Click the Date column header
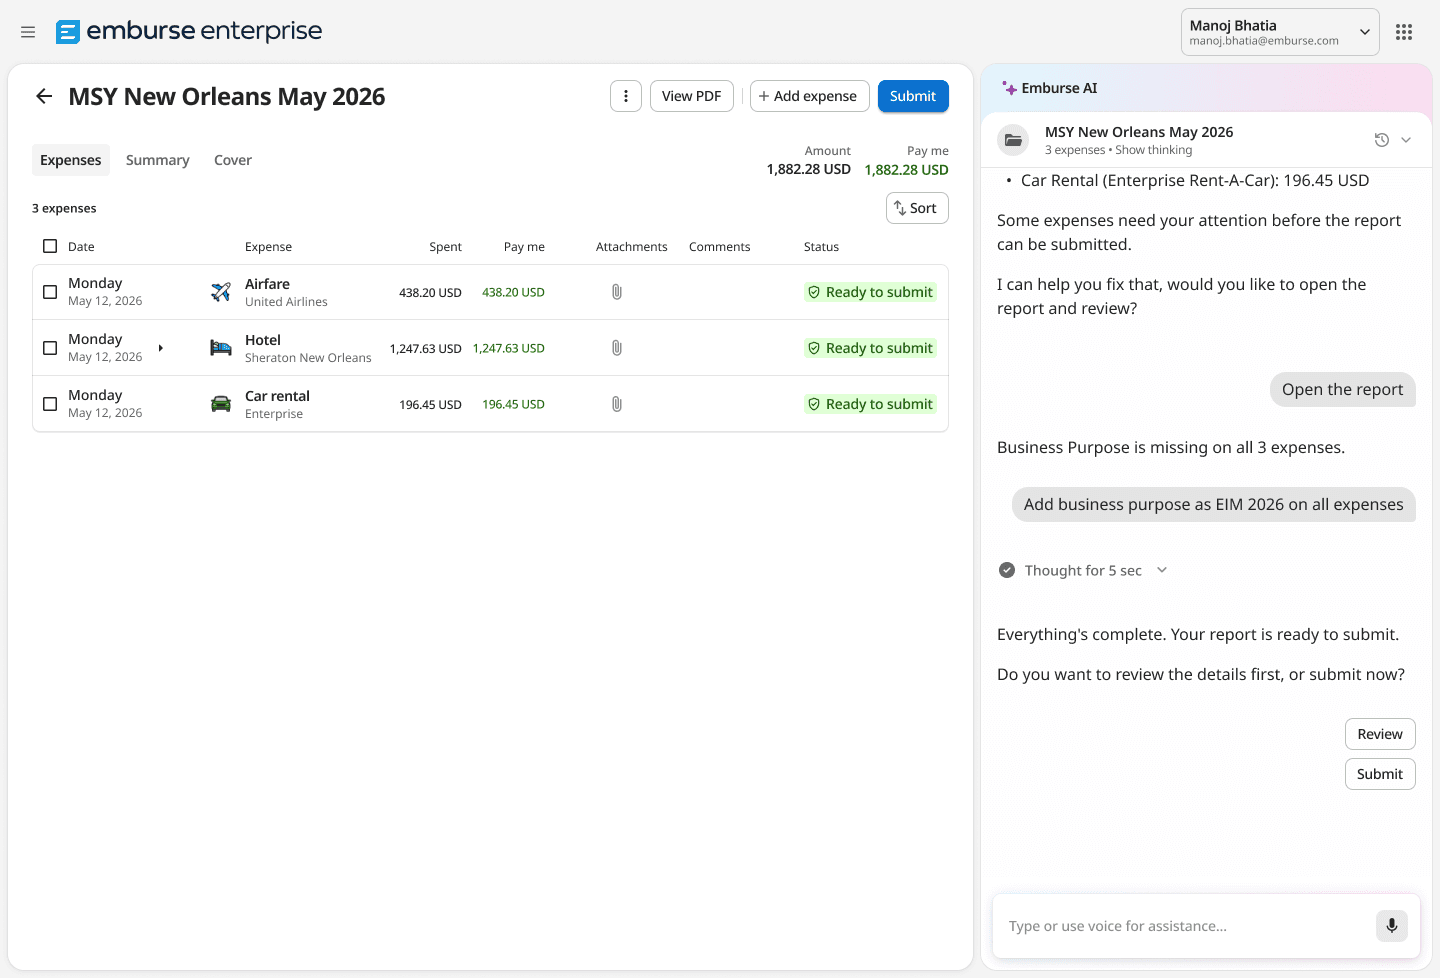The height and width of the screenshot is (978, 1440). click(x=81, y=247)
